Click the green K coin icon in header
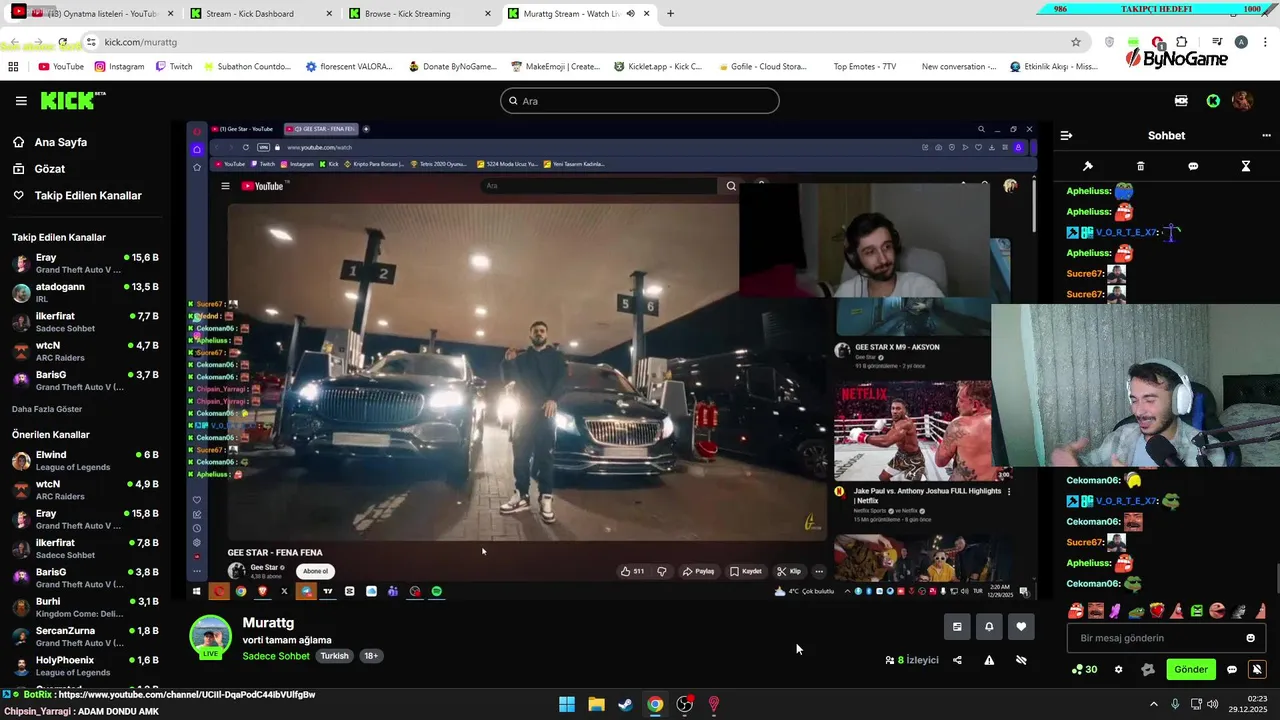The height and width of the screenshot is (720, 1280). (x=1213, y=101)
